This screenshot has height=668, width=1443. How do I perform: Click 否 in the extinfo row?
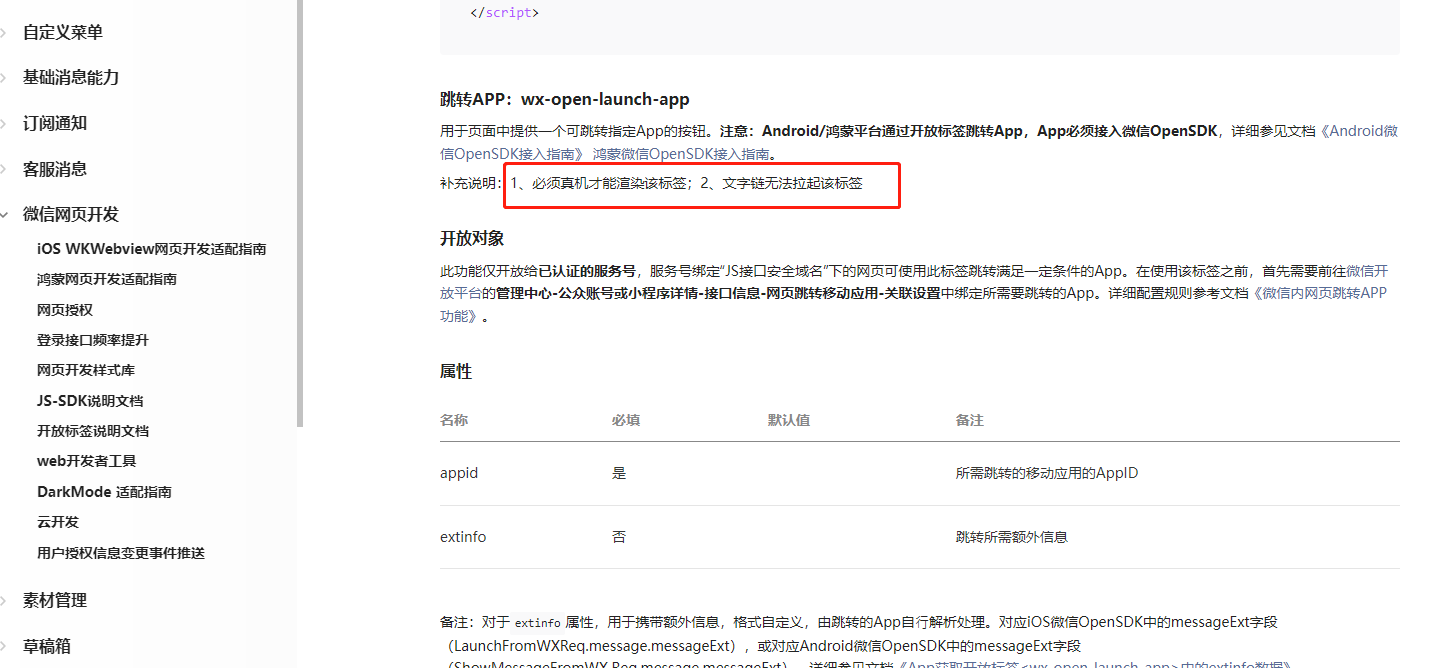tap(619, 537)
